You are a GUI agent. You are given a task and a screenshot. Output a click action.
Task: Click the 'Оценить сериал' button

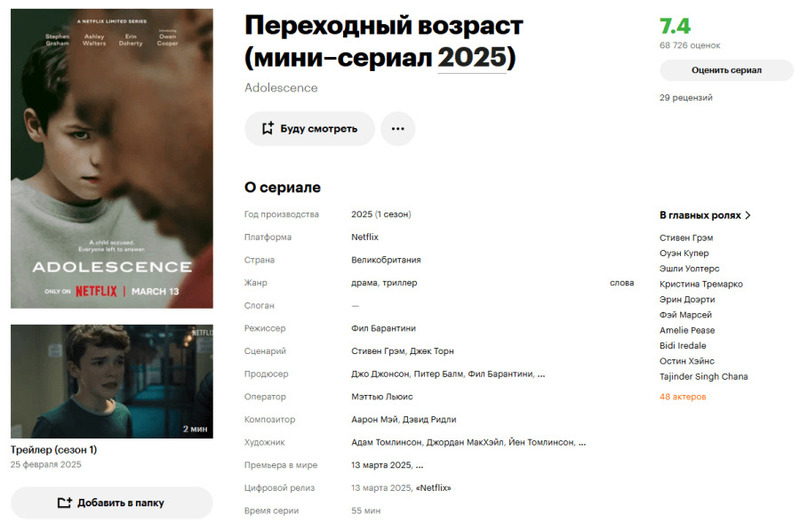pos(727,70)
